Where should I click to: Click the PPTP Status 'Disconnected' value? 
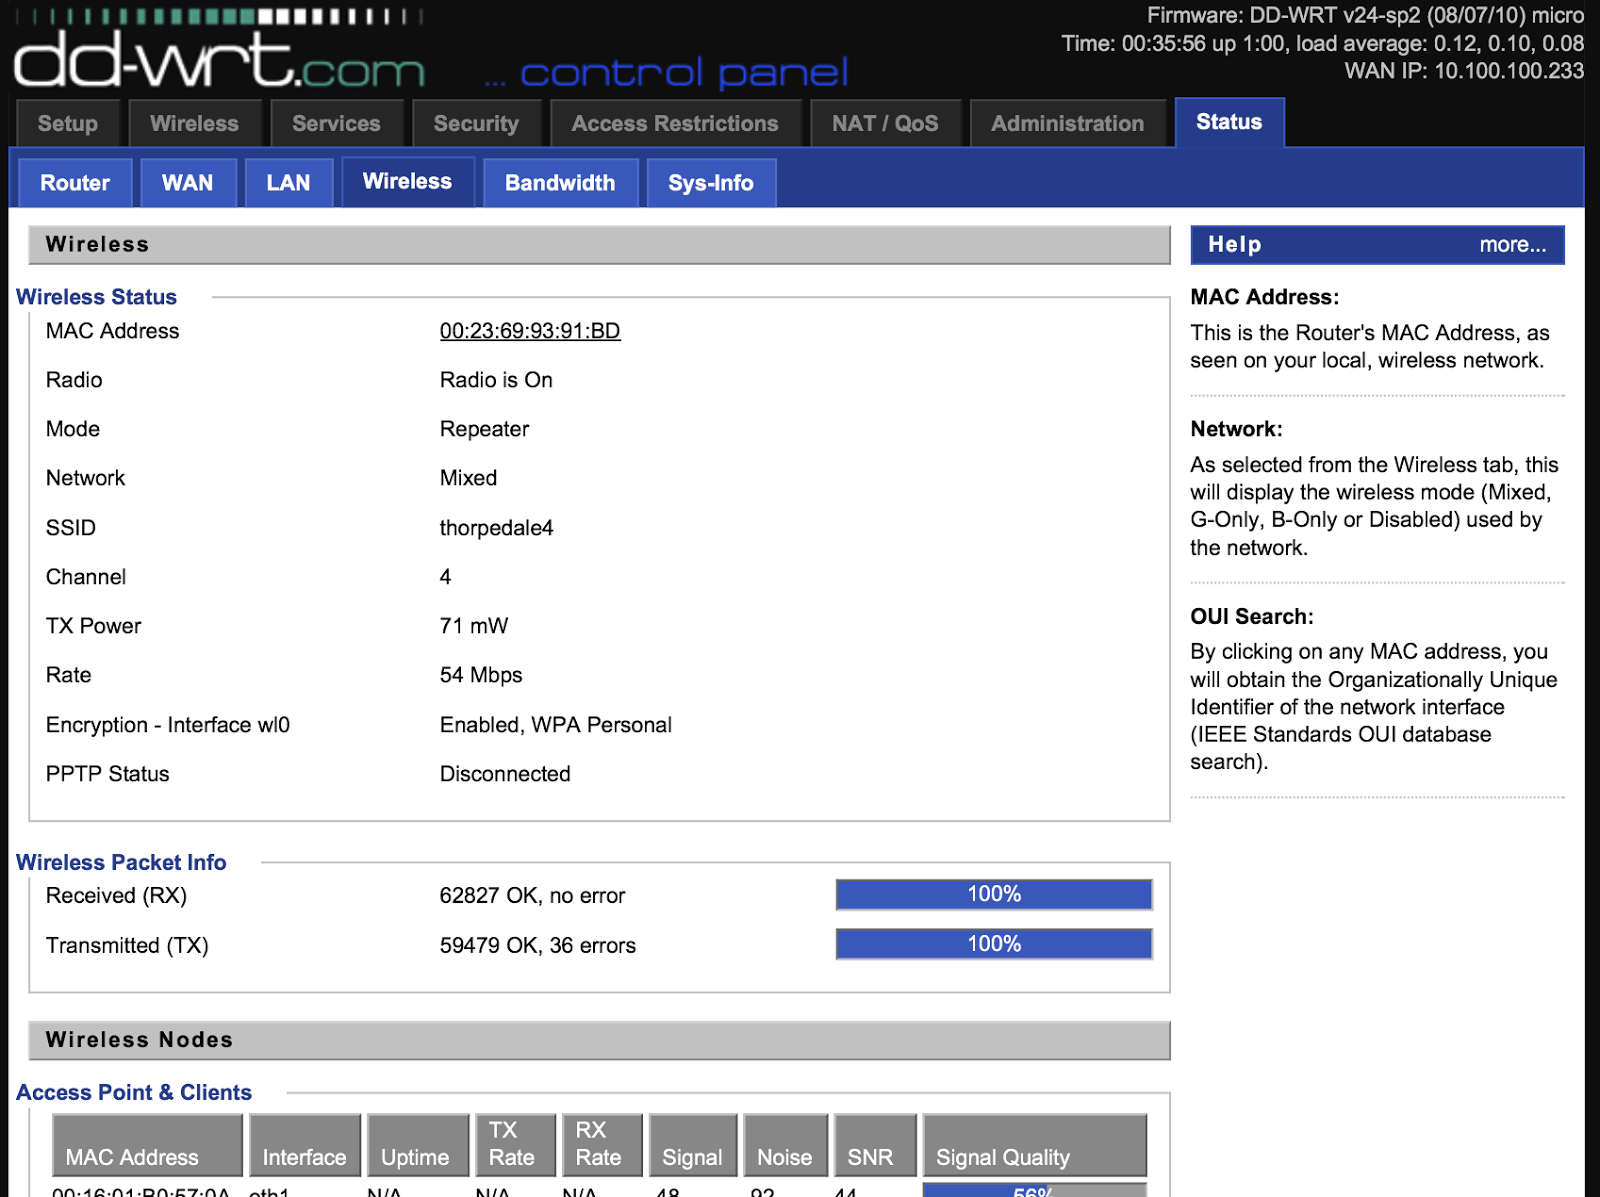(x=505, y=774)
